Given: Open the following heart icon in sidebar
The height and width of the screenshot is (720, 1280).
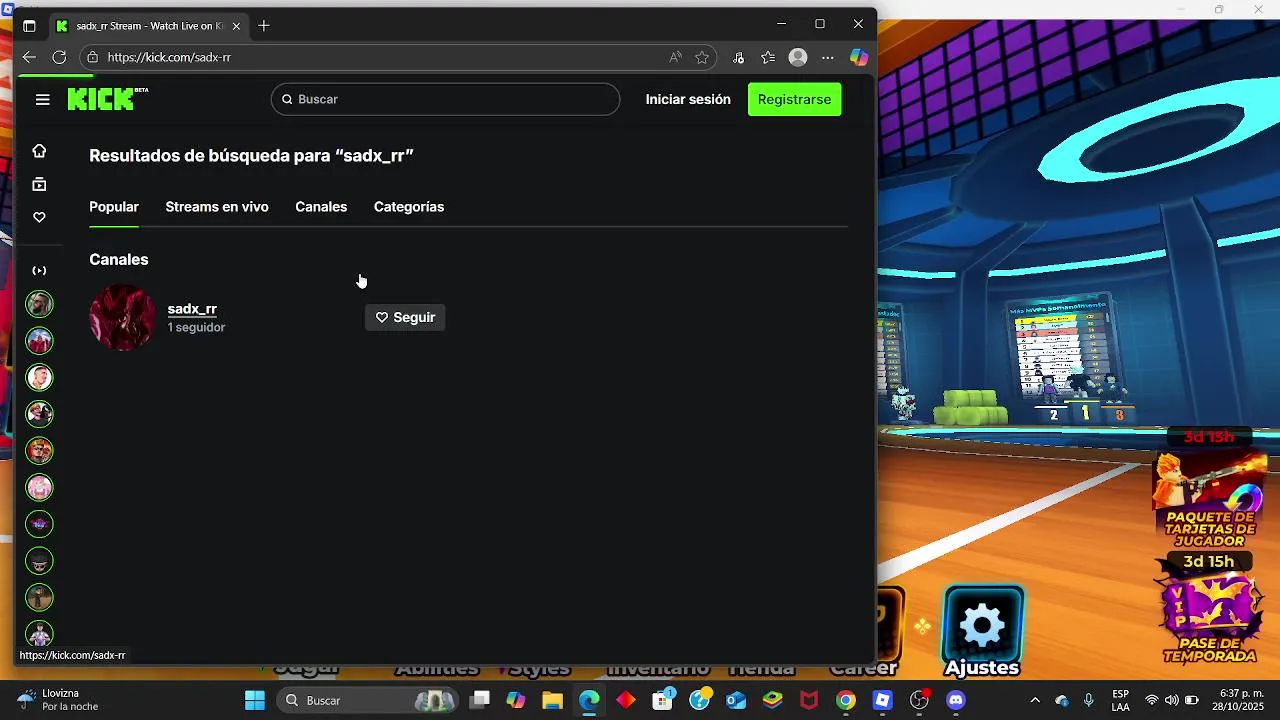Looking at the screenshot, I should tap(39, 217).
